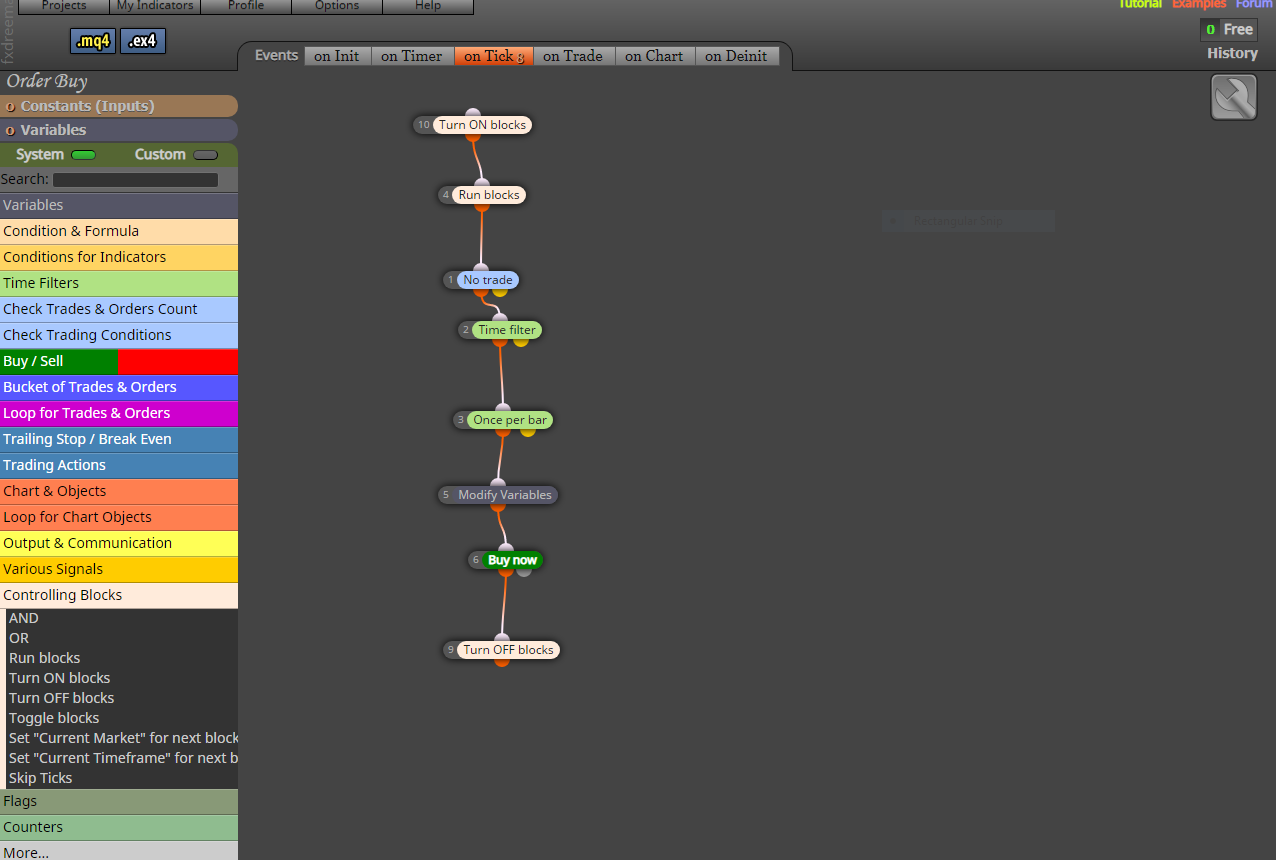Click the wrench settings icon
The image size is (1276, 860).
pos(1233,97)
